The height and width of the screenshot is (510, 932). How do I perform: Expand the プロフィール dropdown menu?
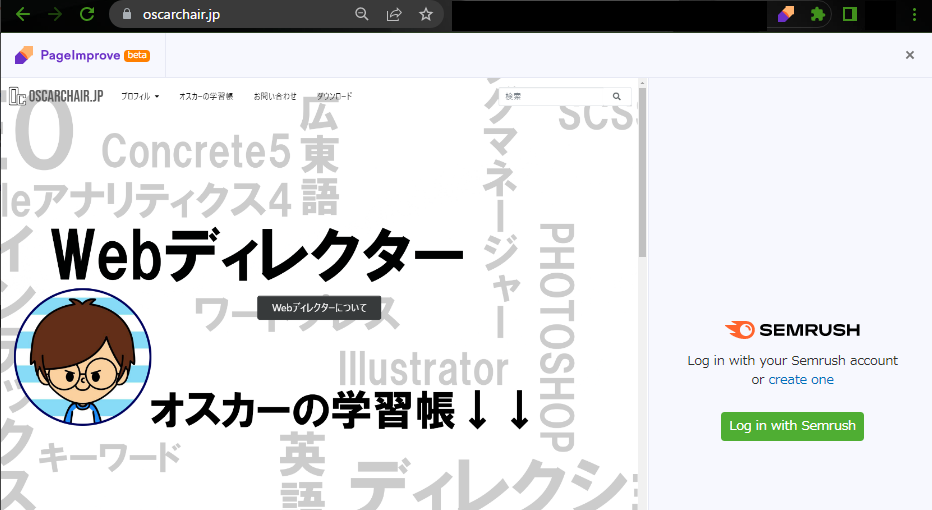tap(139, 96)
